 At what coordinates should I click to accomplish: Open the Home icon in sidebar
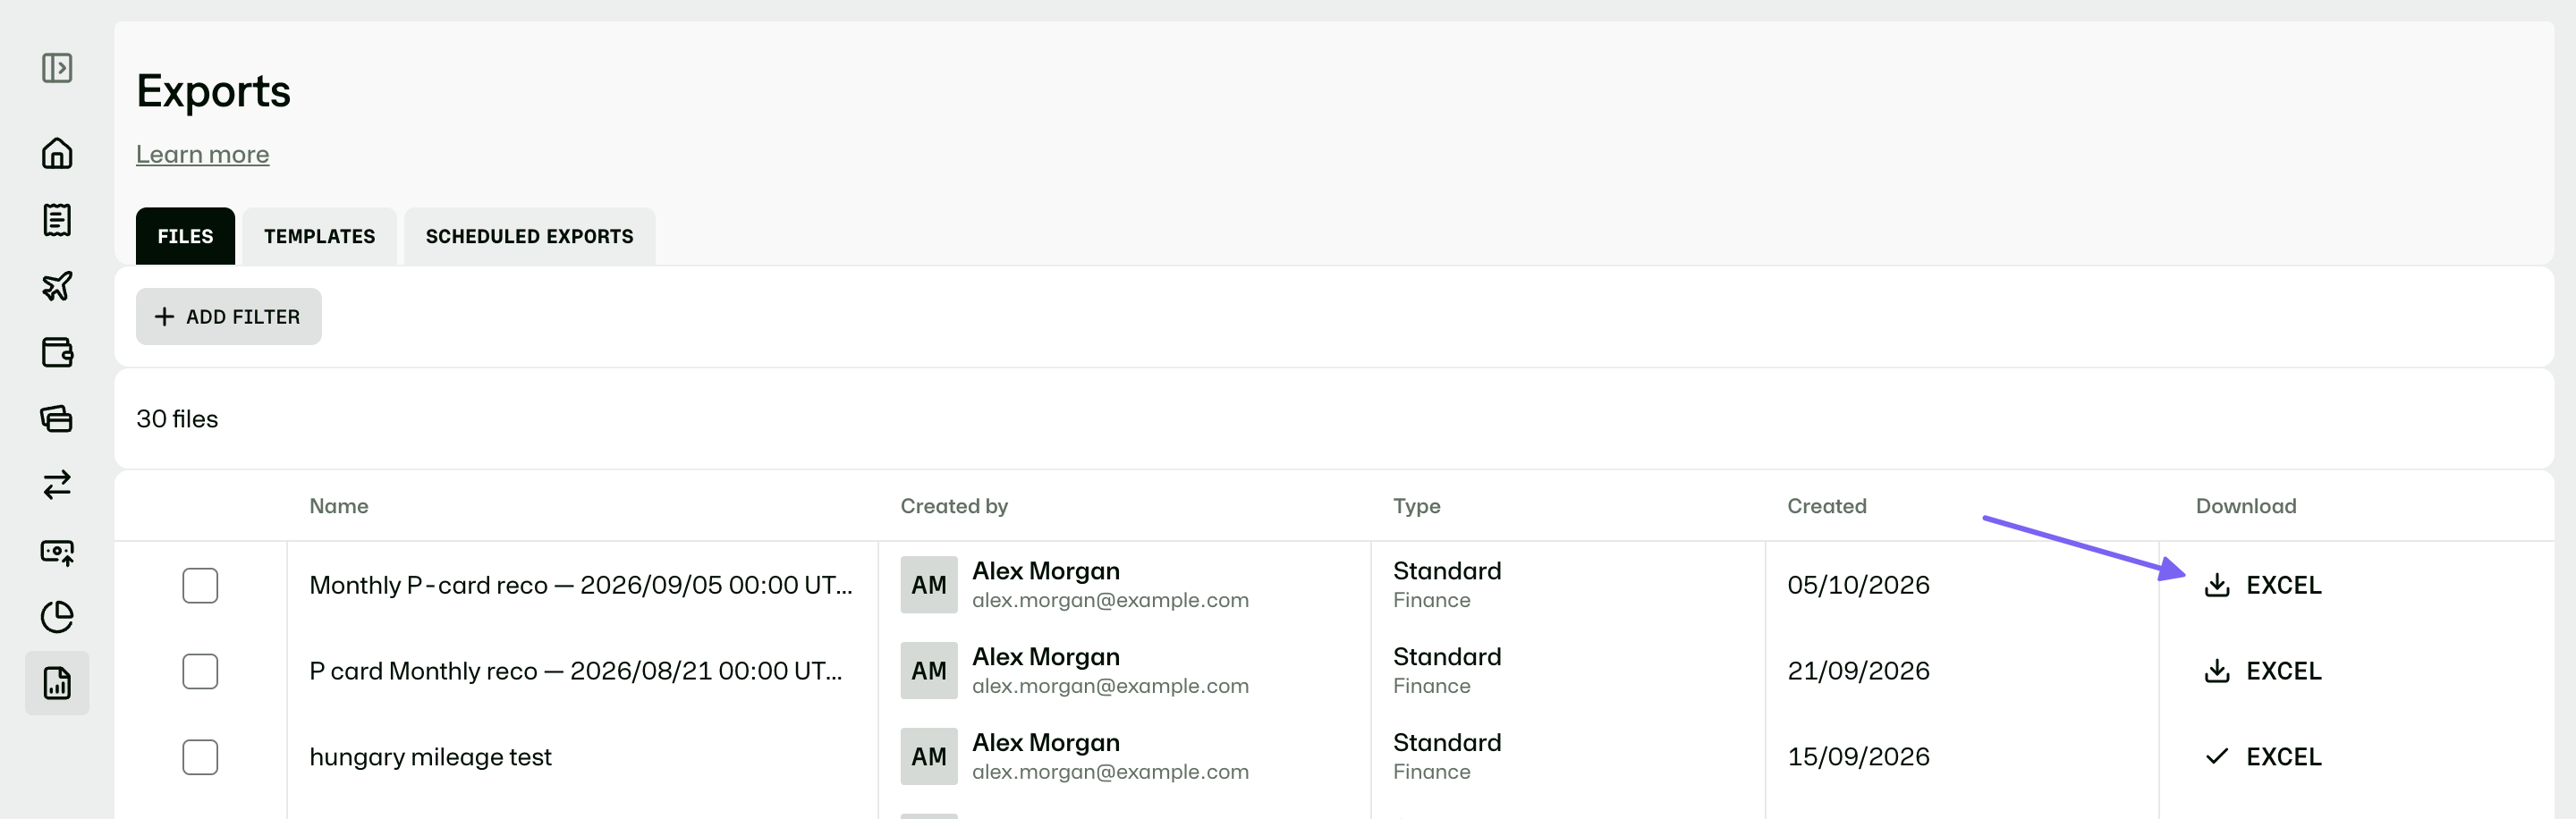click(57, 153)
